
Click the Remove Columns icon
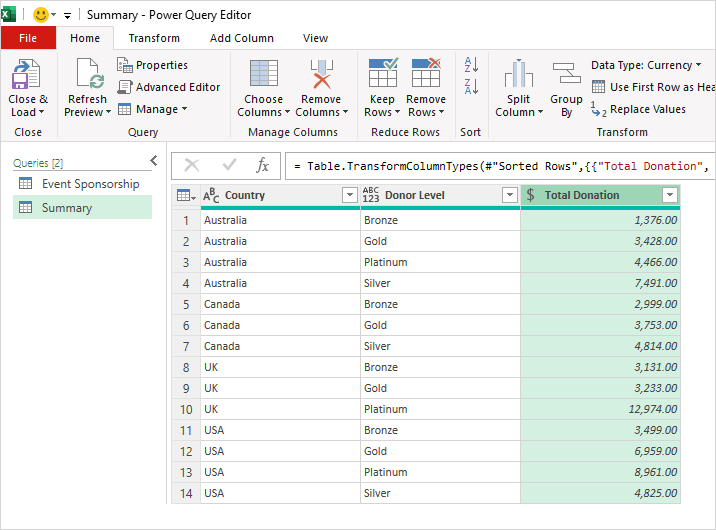(x=321, y=73)
